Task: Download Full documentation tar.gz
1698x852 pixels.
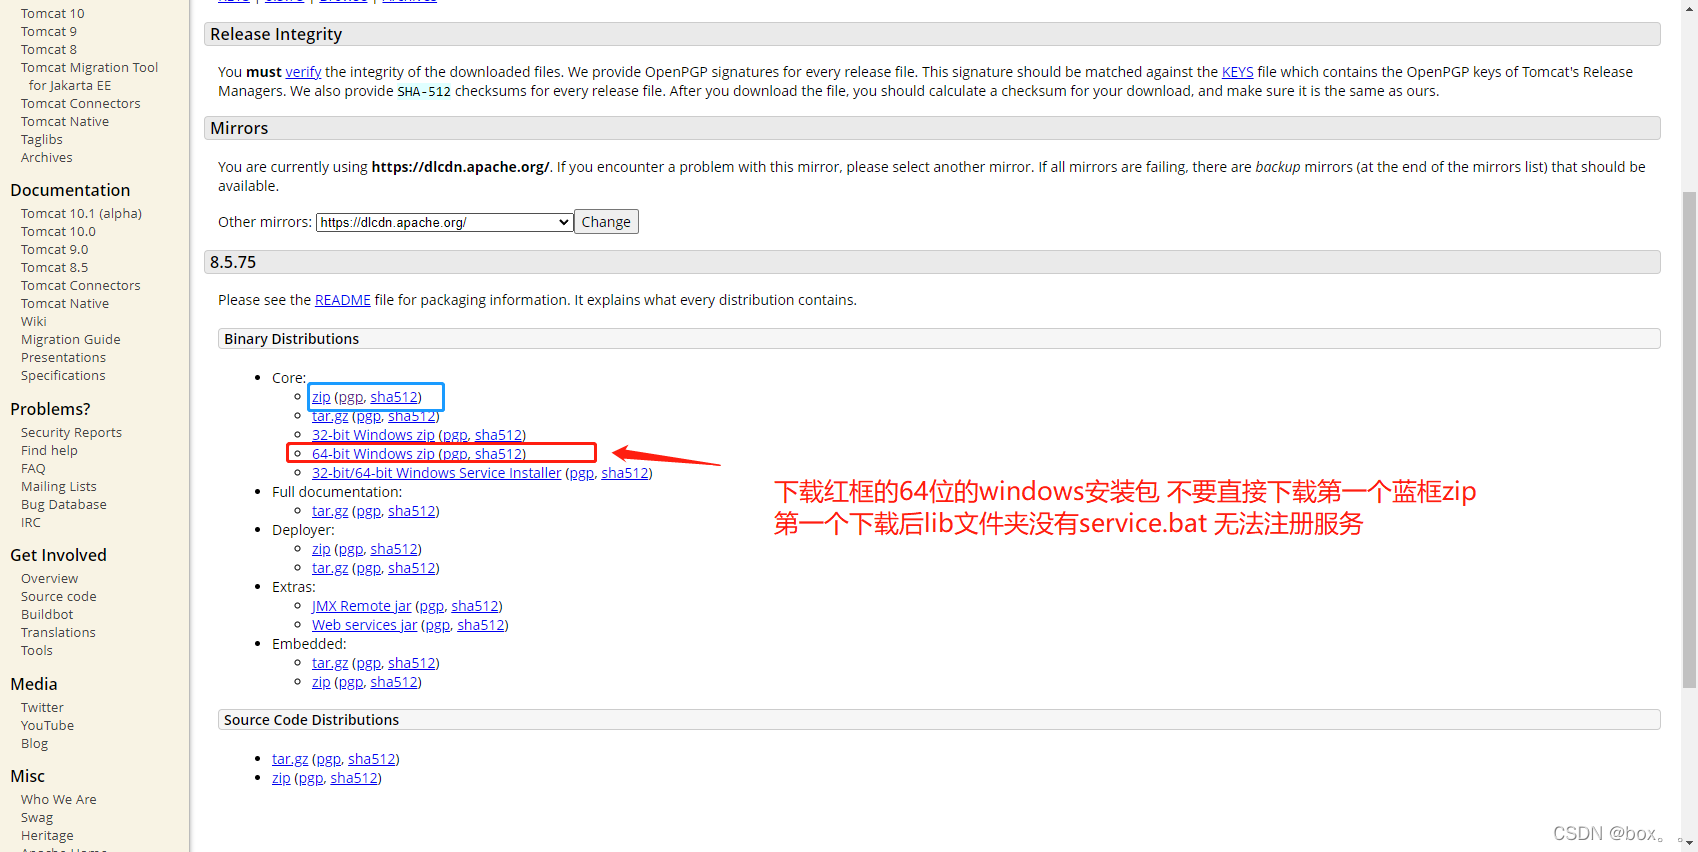Action: [x=330, y=511]
